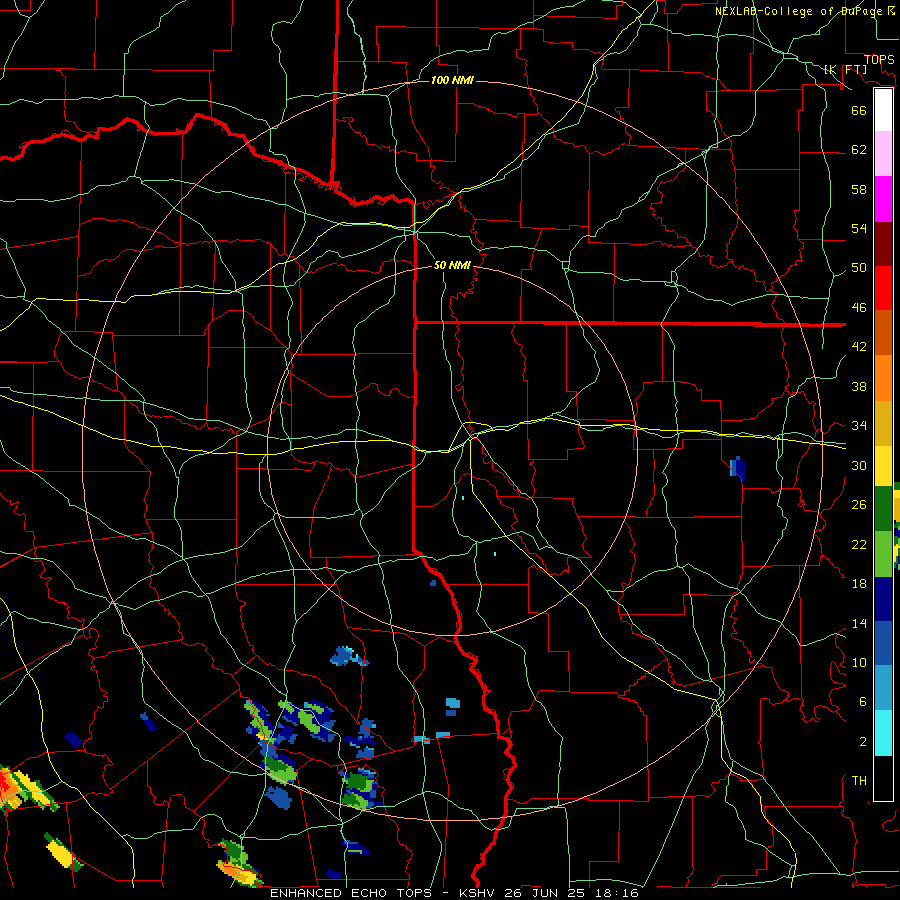This screenshot has width=900, height=900.
Task: Select the bright red legend color band
Action: point(883,288)
